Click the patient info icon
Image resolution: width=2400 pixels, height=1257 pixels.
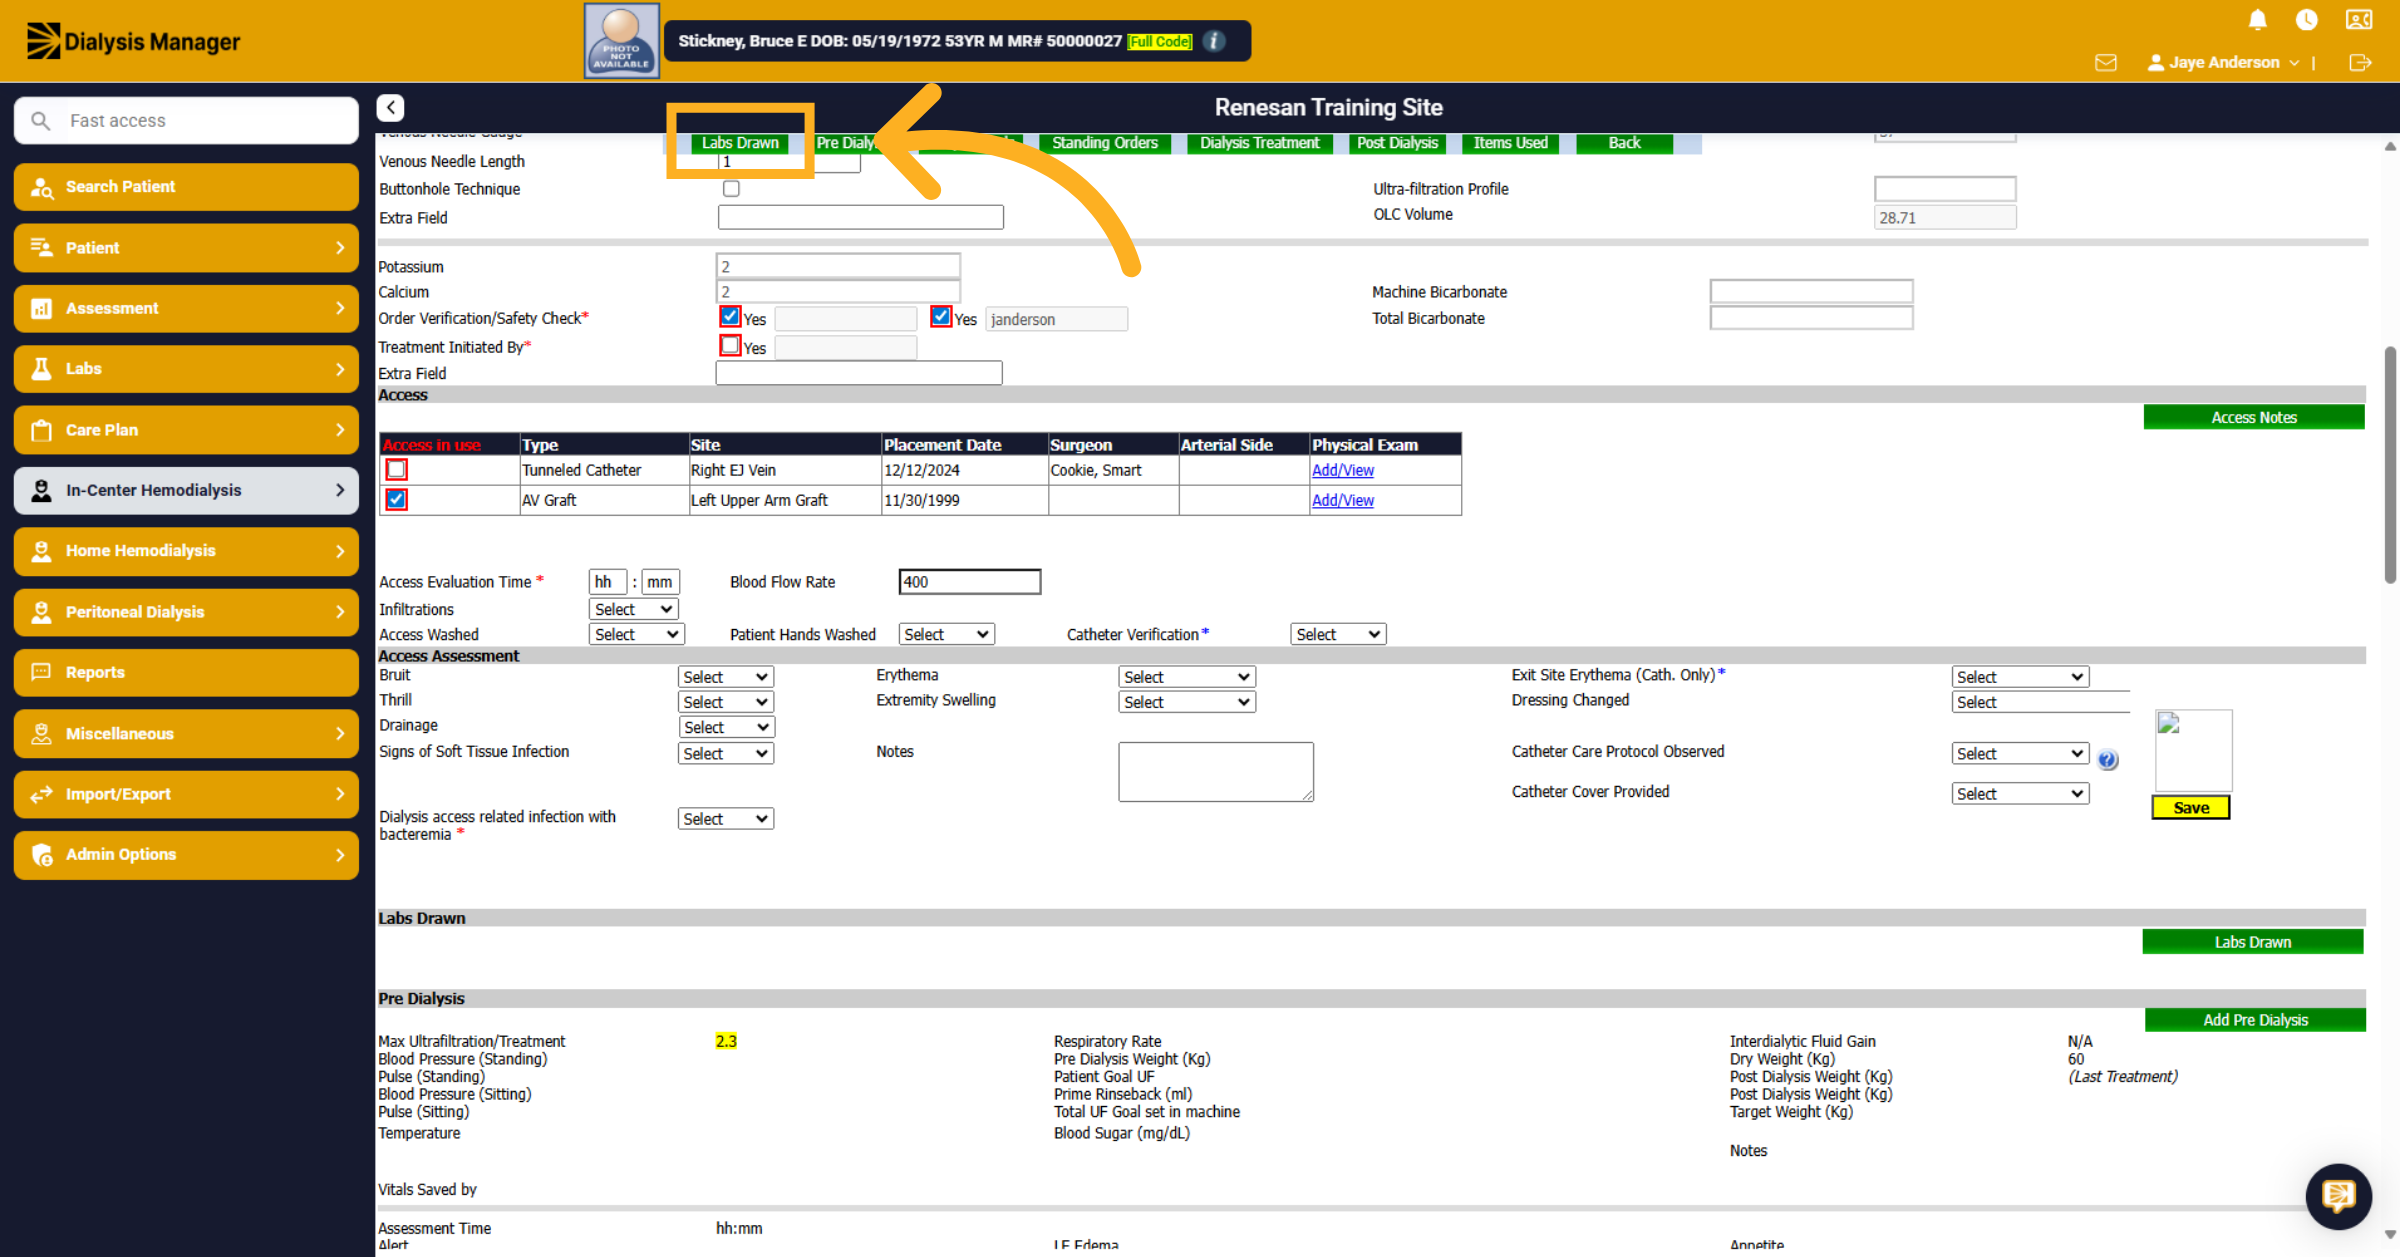pyautogui.click(x=1214, y=41)
